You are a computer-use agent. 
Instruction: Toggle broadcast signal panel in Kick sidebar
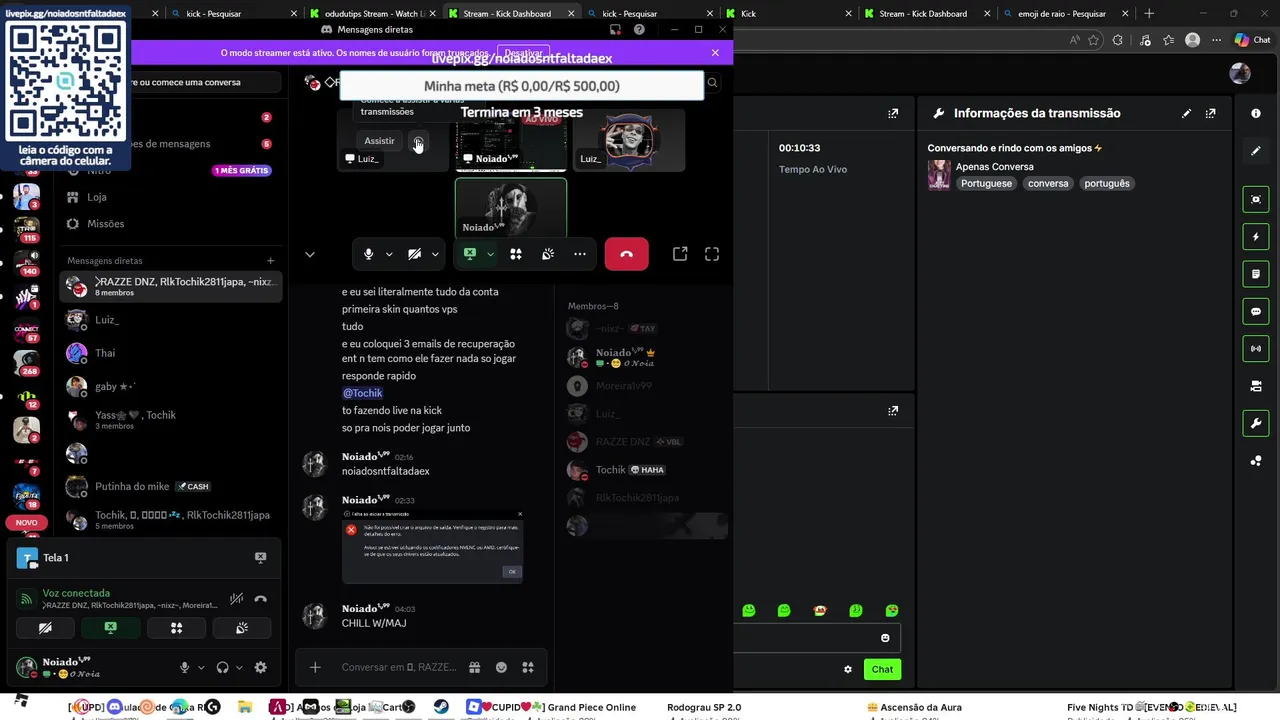click(x=1256, y=349)
